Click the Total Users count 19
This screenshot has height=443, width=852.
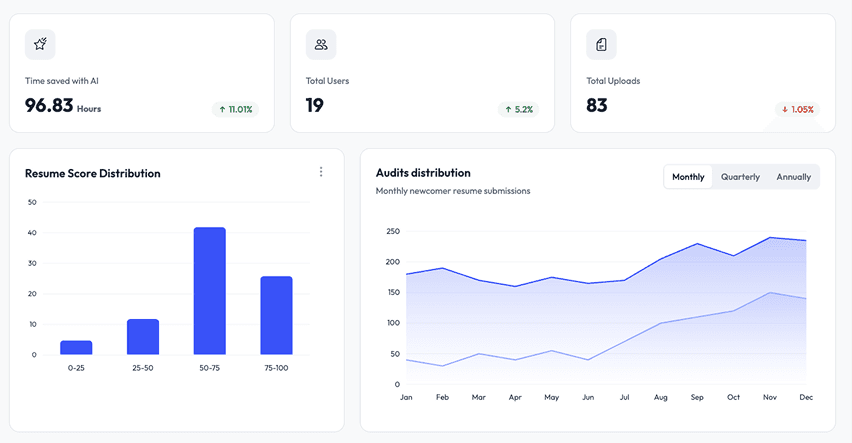(315, 105)
